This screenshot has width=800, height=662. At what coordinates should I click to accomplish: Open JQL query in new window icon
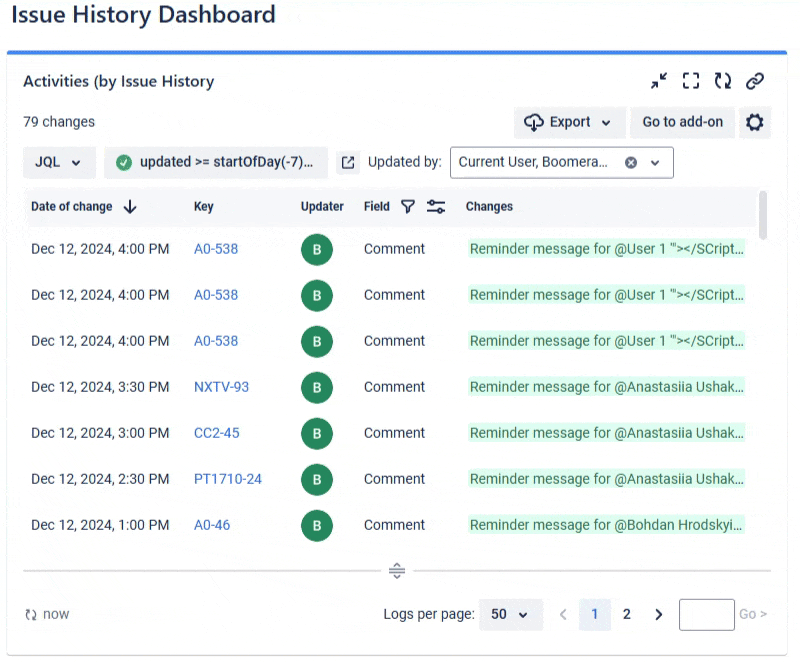[347, 162]
